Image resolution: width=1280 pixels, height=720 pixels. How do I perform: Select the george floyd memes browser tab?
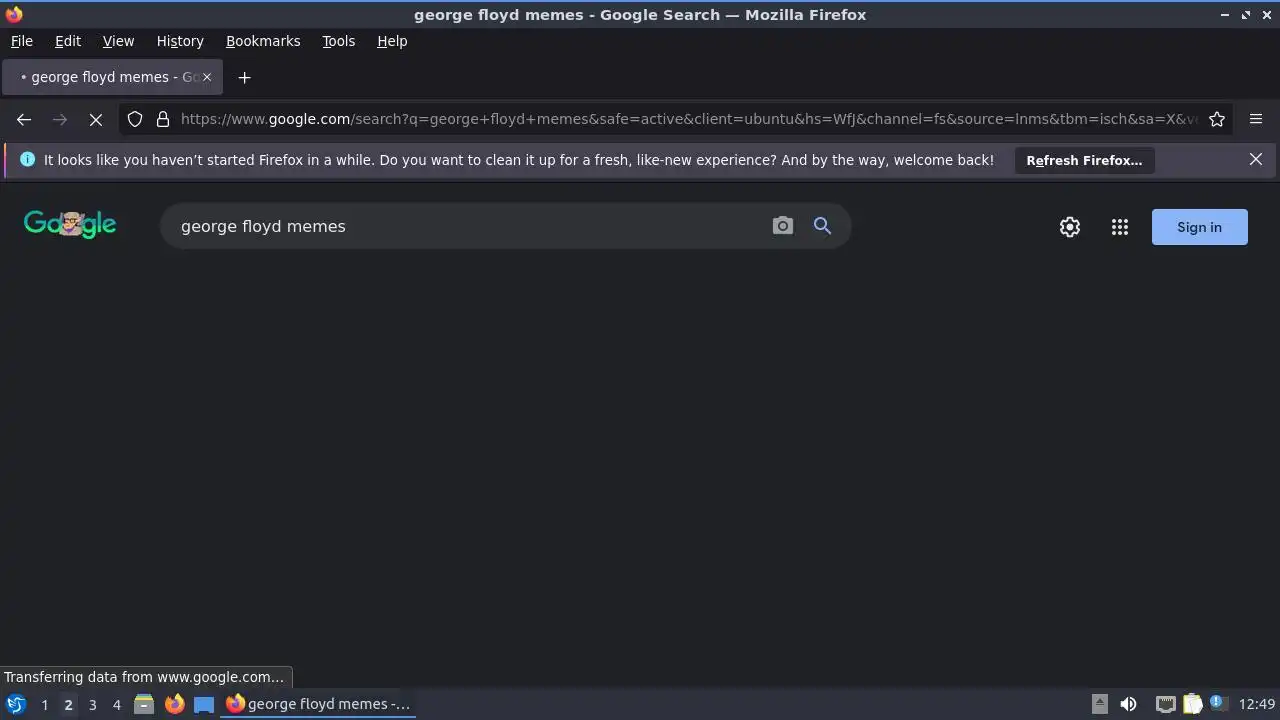tap(113, 77)
